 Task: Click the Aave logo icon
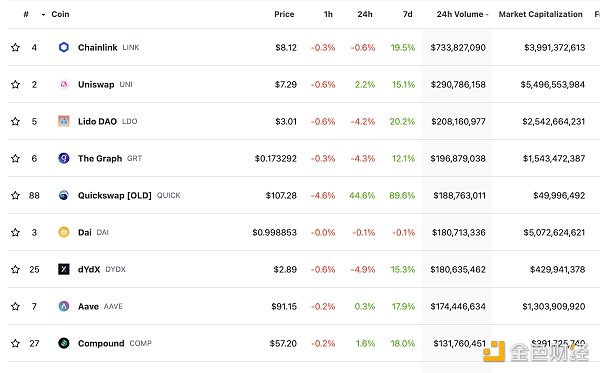coord(64,306)
